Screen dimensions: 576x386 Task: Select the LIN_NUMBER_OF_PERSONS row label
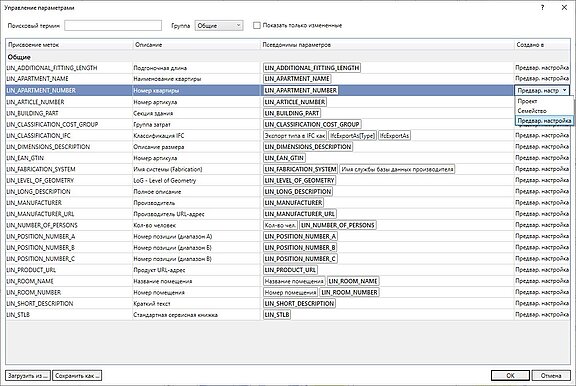tap(42, 225)
